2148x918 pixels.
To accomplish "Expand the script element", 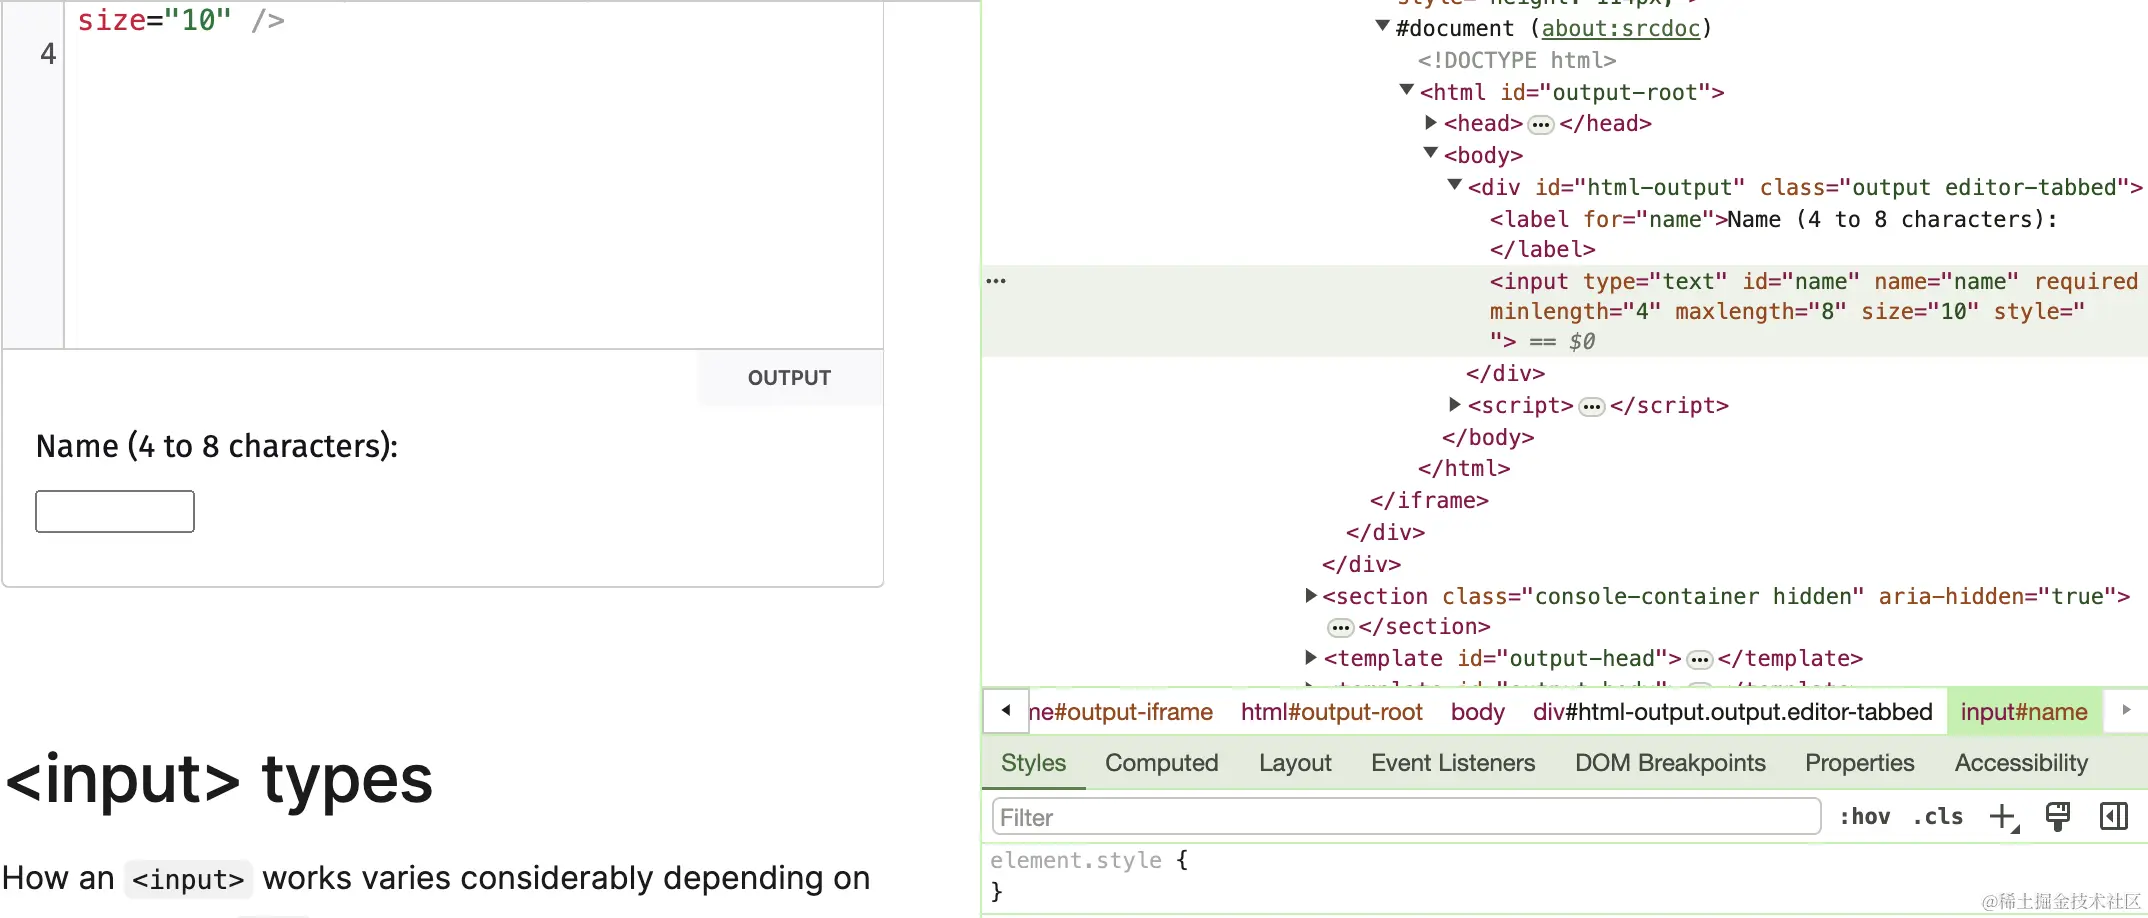I will tap(1455, 404).
